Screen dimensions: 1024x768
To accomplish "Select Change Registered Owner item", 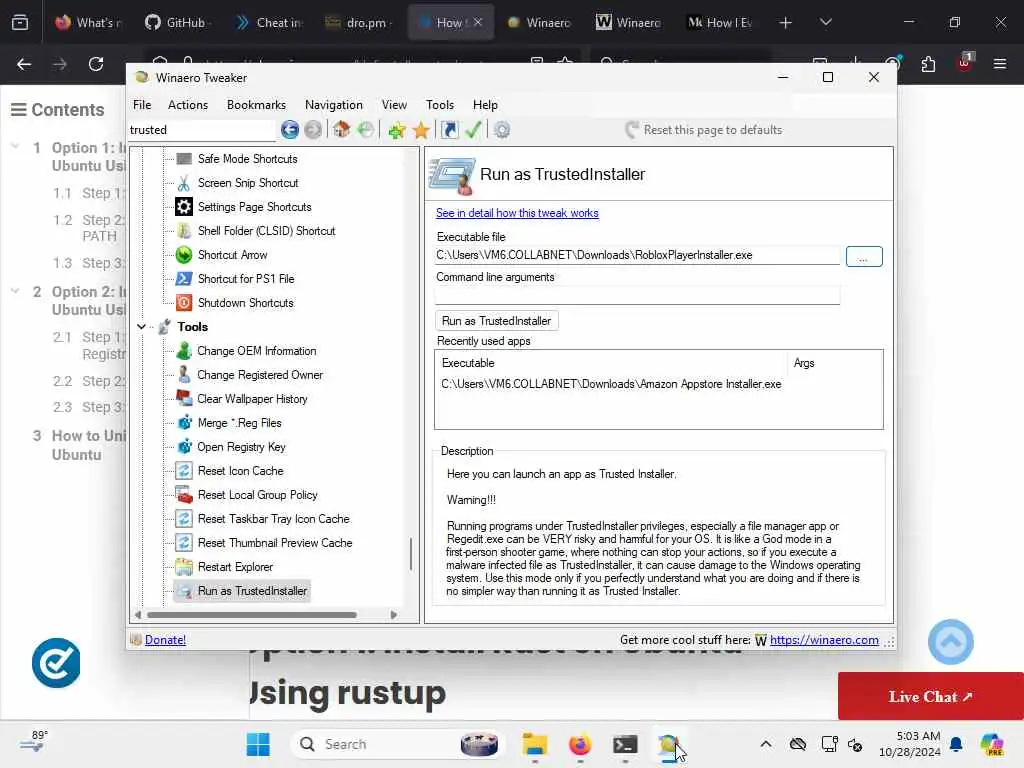I will pos(260,375).
